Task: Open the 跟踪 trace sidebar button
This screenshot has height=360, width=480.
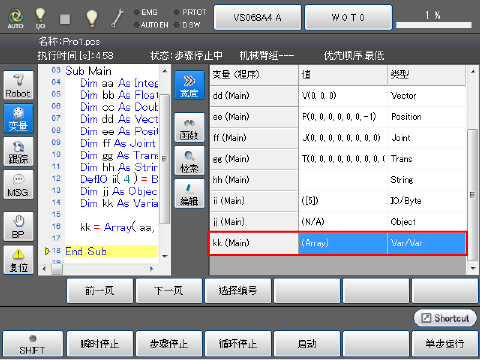Action: pyautogui.click(x=18, y=151)
